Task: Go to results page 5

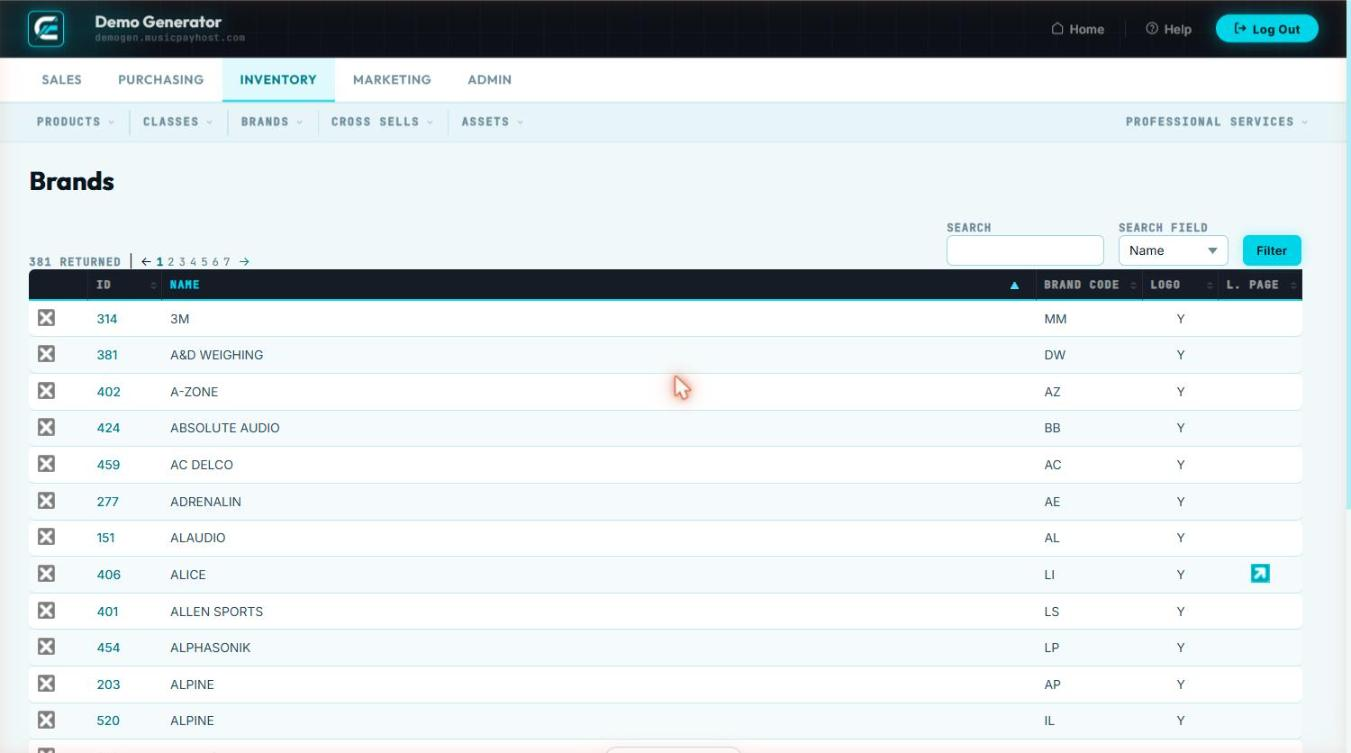Action: [x=204, y=262]
